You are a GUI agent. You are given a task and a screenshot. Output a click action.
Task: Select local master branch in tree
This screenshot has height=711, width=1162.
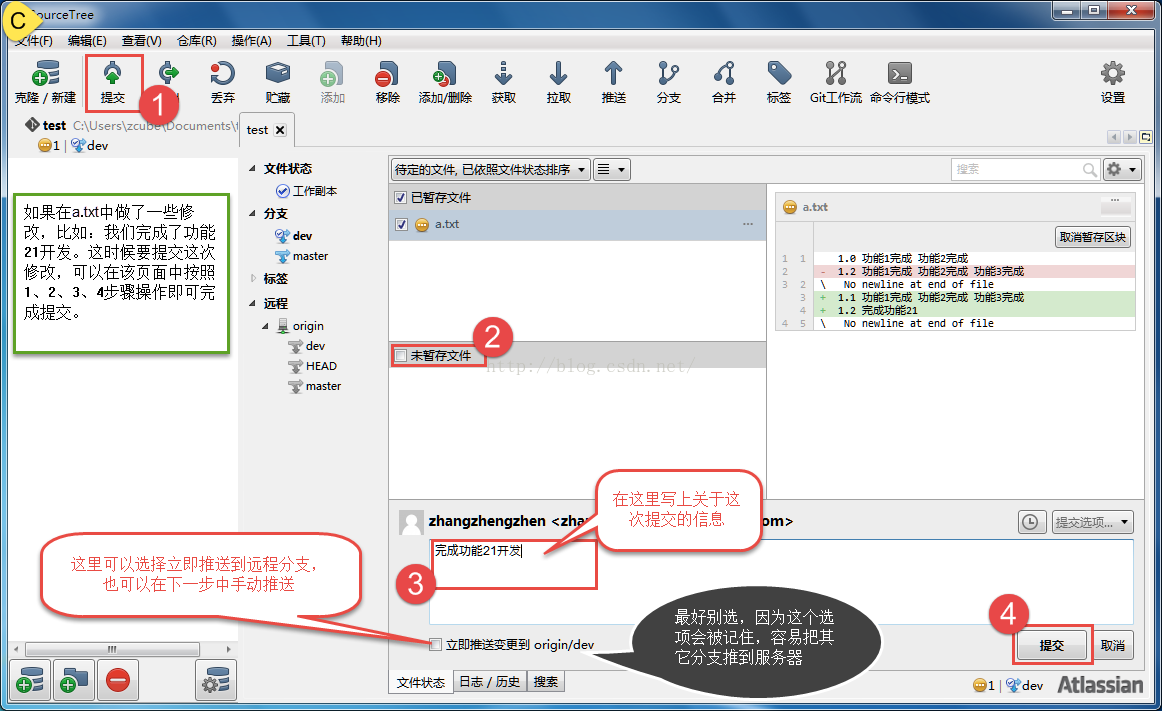(x=302, y=256)
